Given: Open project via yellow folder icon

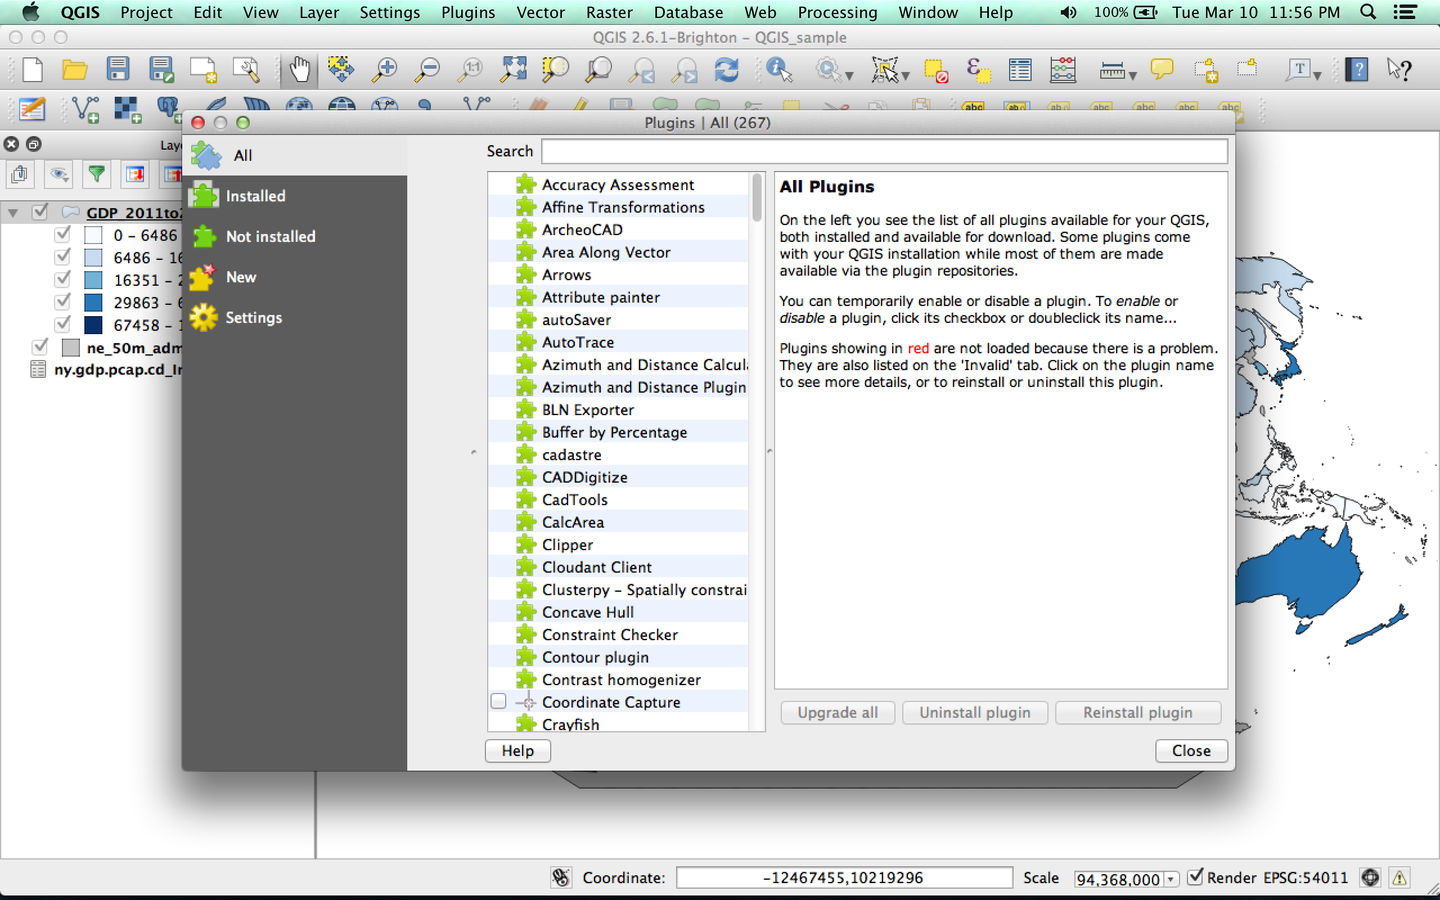Looking at the screenshot, I should pos(75,70).
